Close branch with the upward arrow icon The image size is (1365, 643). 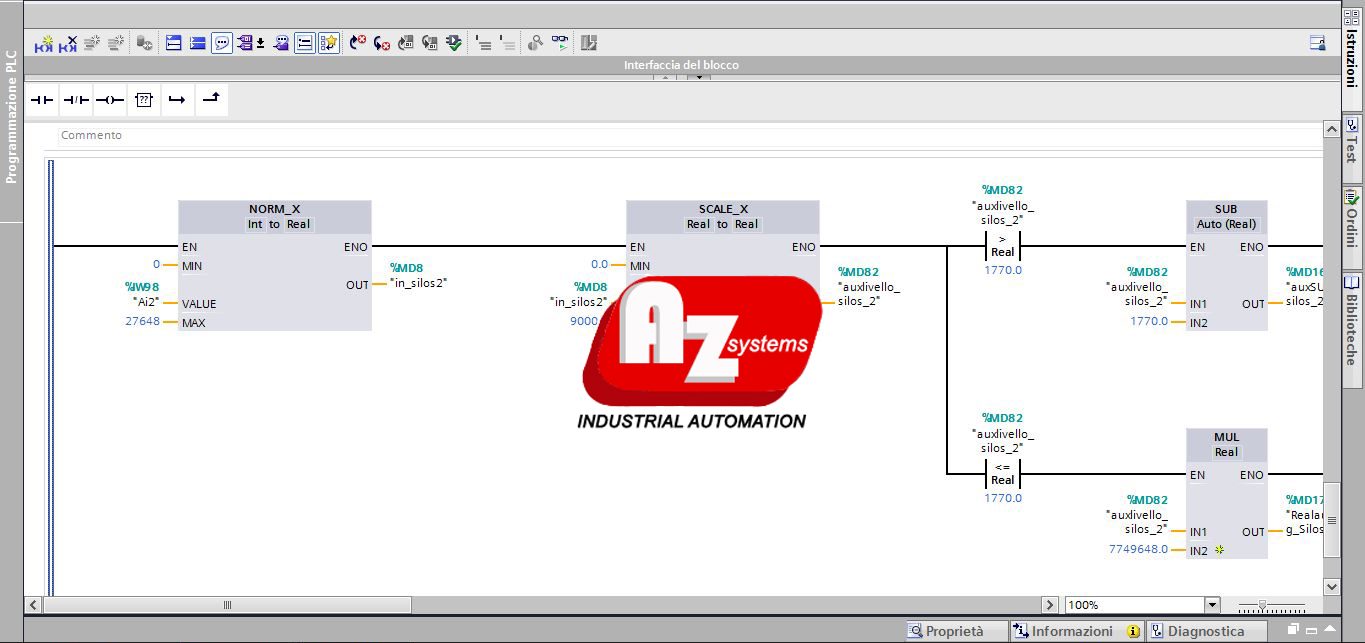coord(211,99)
